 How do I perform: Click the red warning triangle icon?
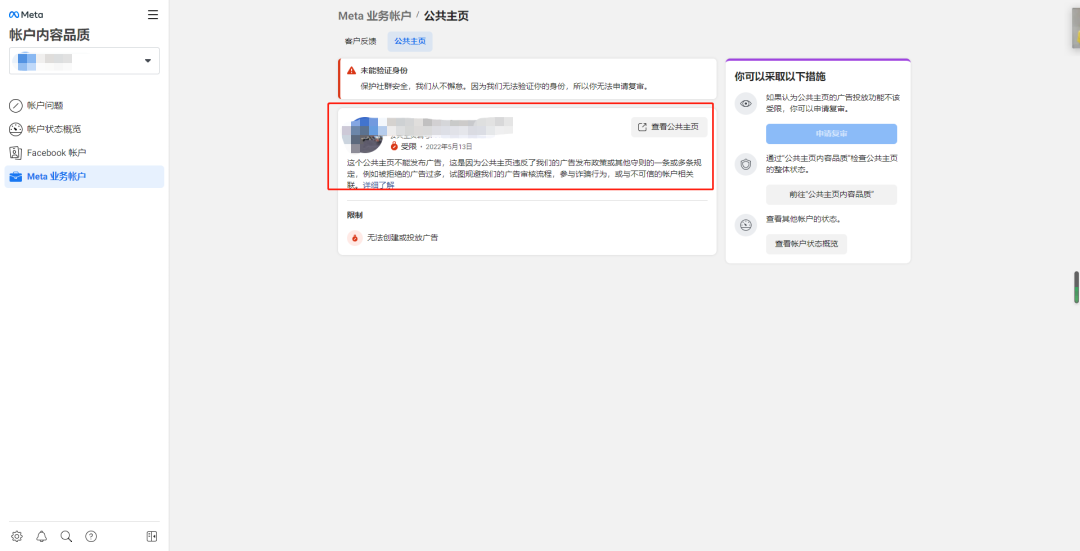[351, 70]
